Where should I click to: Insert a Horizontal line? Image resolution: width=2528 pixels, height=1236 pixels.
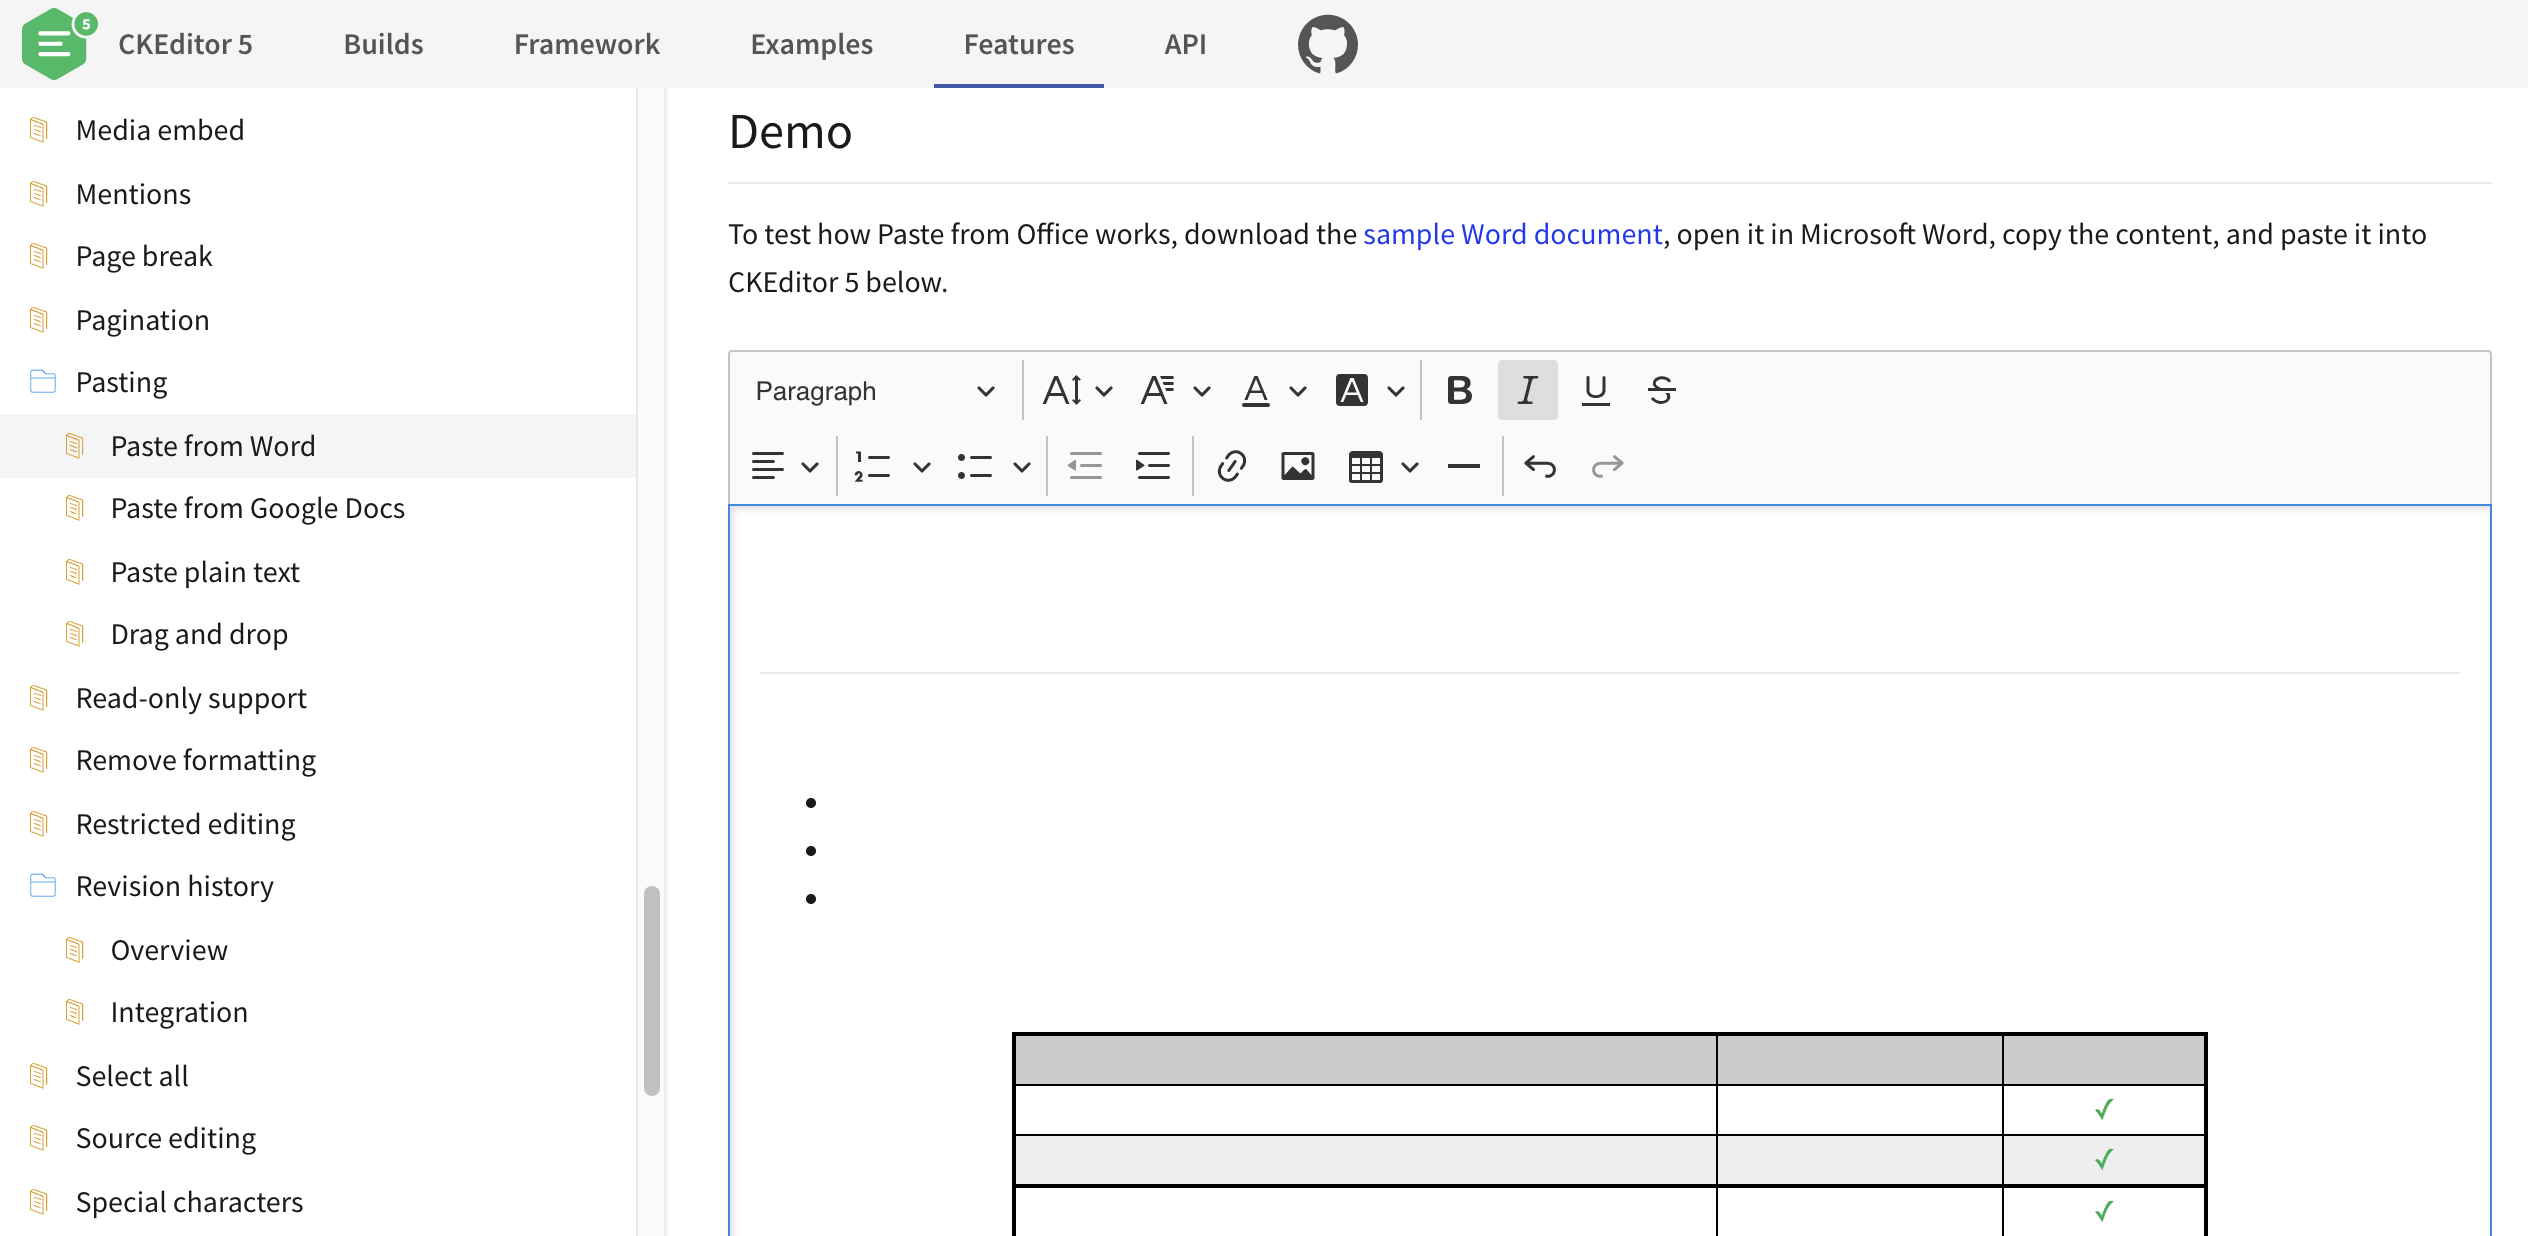point(1463,466)
